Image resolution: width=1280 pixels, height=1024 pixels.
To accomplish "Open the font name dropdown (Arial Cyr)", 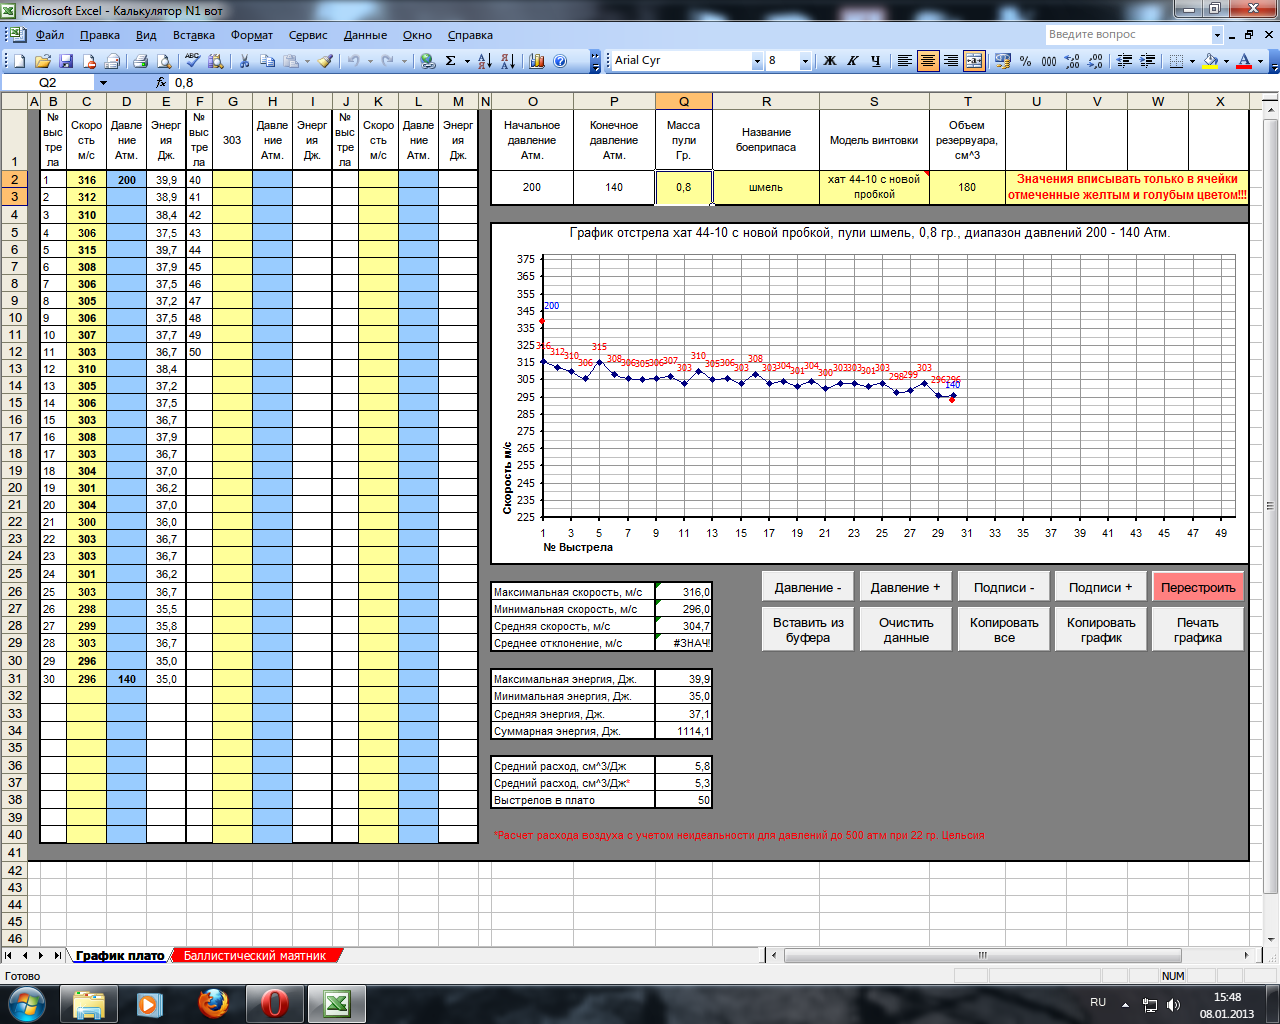I will pyautogui.click(x=757, y=61).
